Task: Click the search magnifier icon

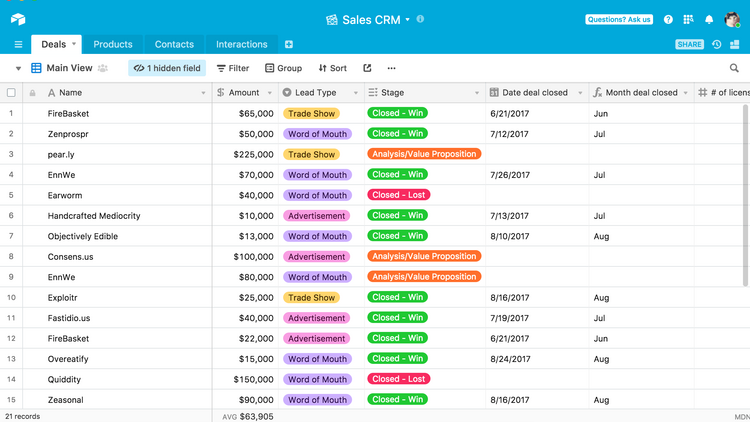Action: [734, 68]
